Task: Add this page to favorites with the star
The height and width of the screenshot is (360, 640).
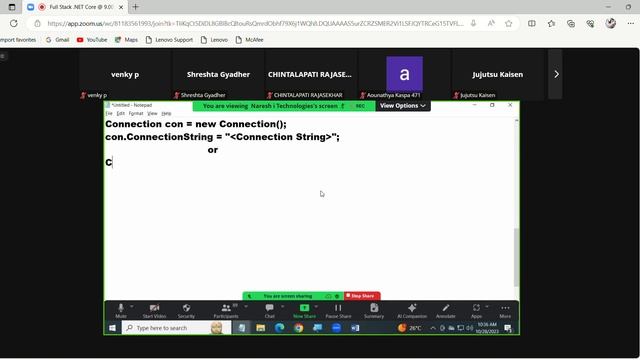Action: click(x=509, y=24)
